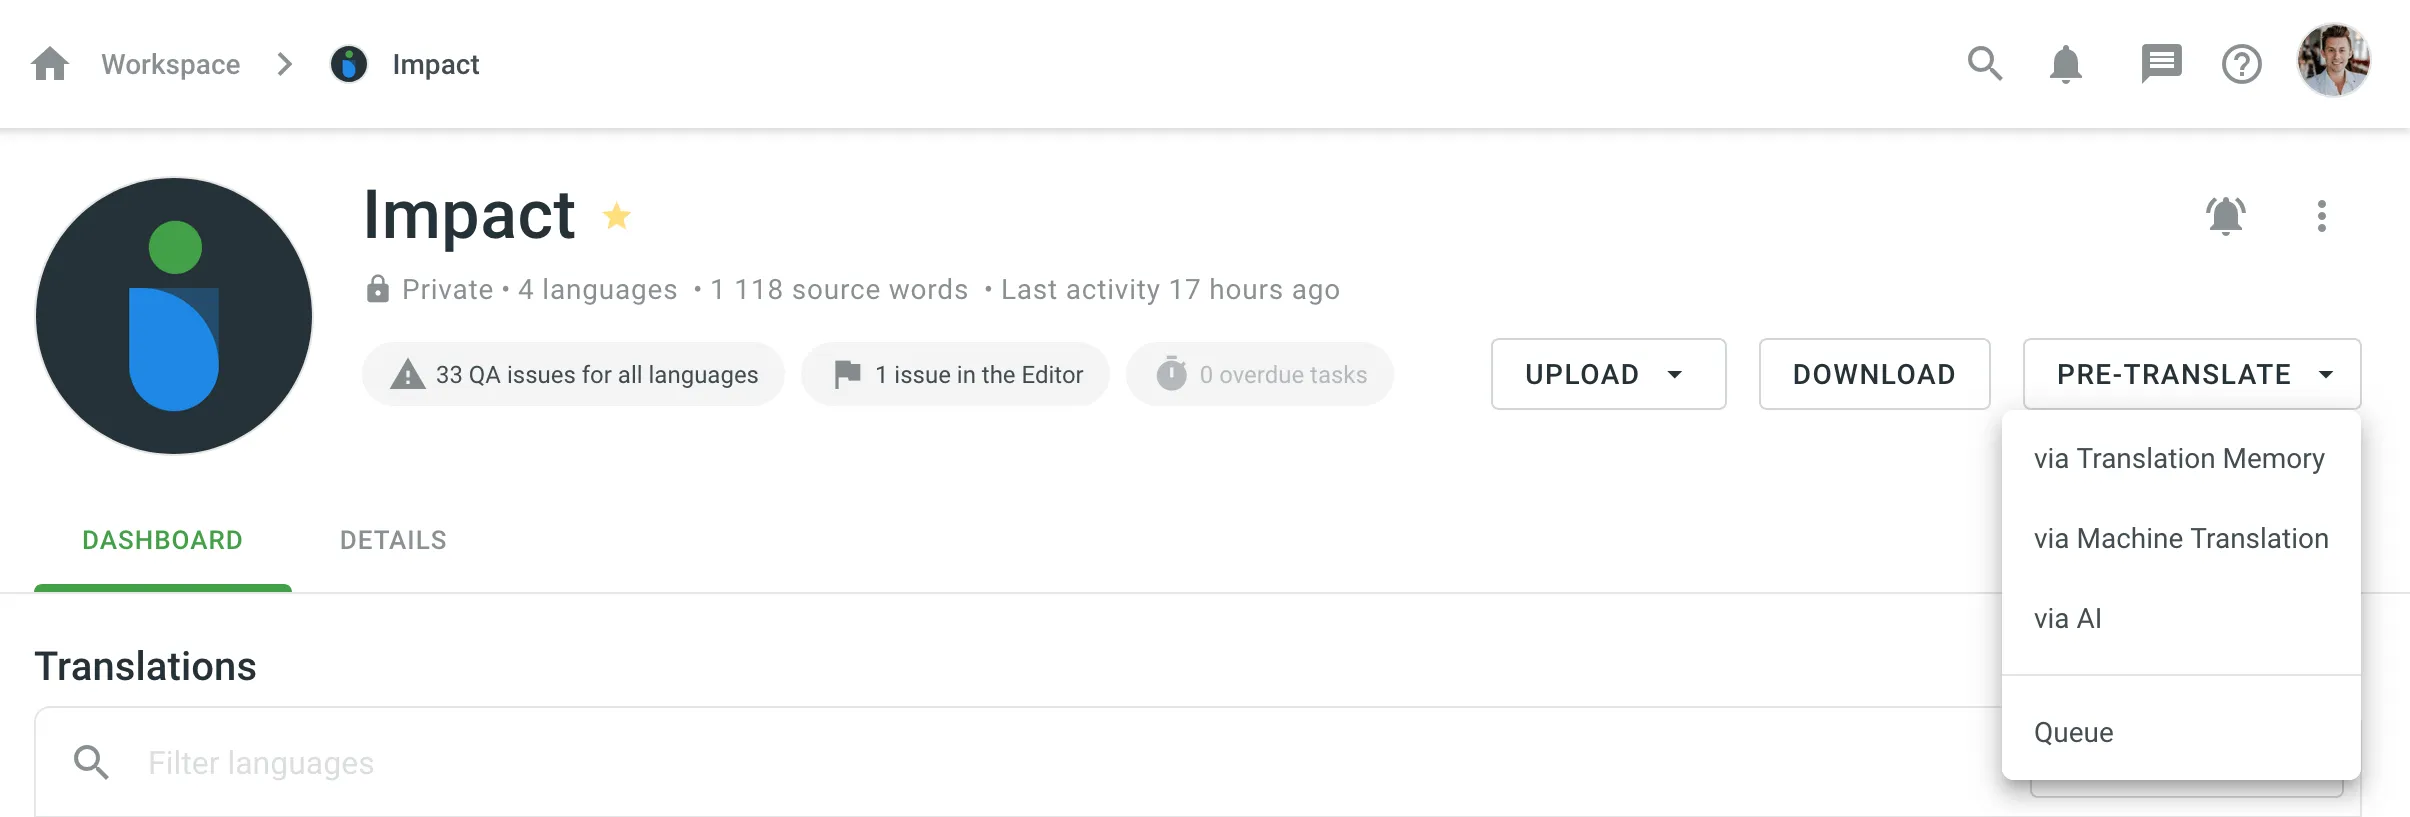Viewport: 2410px width, 817px height.
Task: Open the notifications bell in header
Action: click(x=2065, y=65)
